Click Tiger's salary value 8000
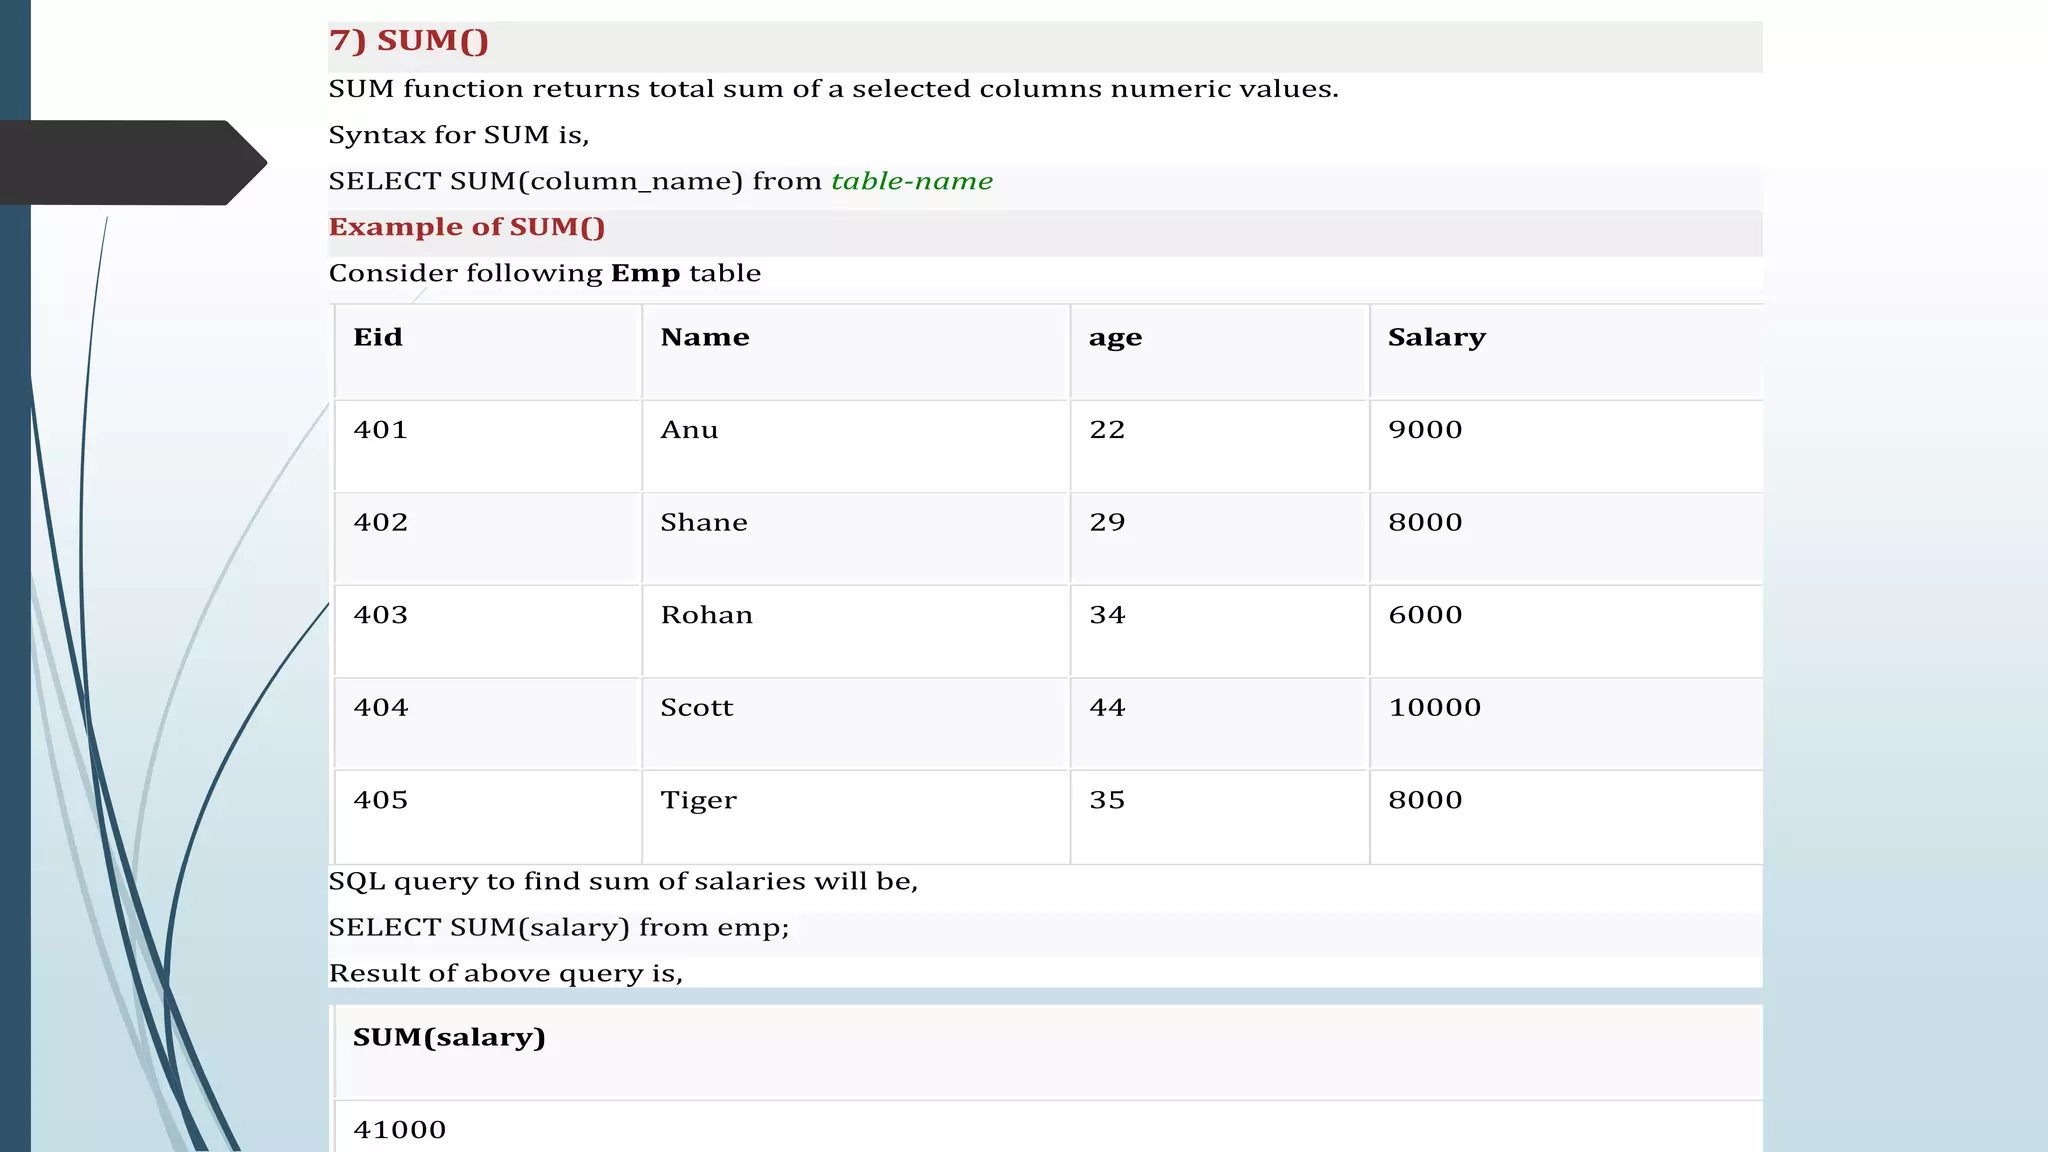The image size is (2048, 1152). tap(1425, 800)
